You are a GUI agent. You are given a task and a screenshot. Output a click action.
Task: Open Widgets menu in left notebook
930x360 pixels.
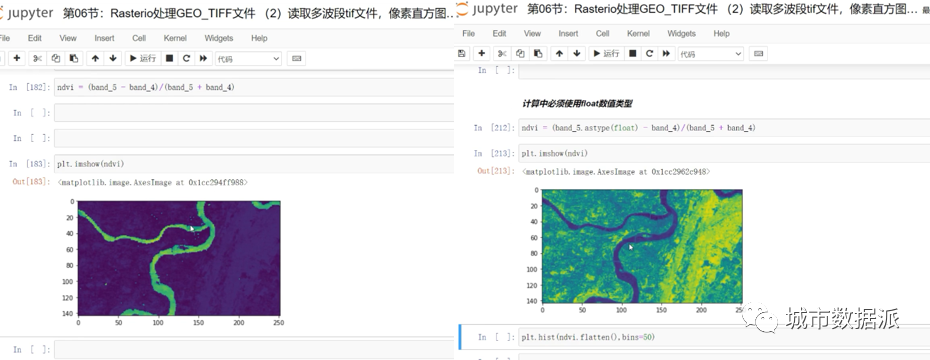pos(219,38)
